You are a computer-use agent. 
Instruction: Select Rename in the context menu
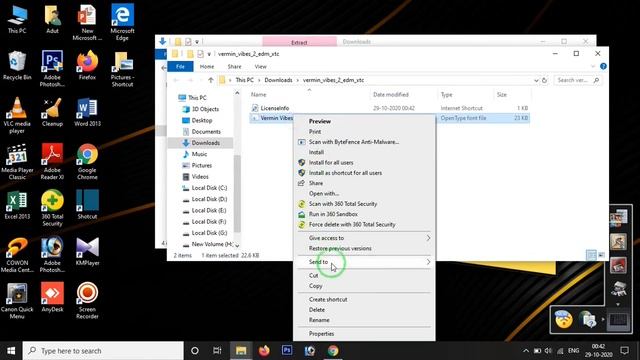coord(364,320)
